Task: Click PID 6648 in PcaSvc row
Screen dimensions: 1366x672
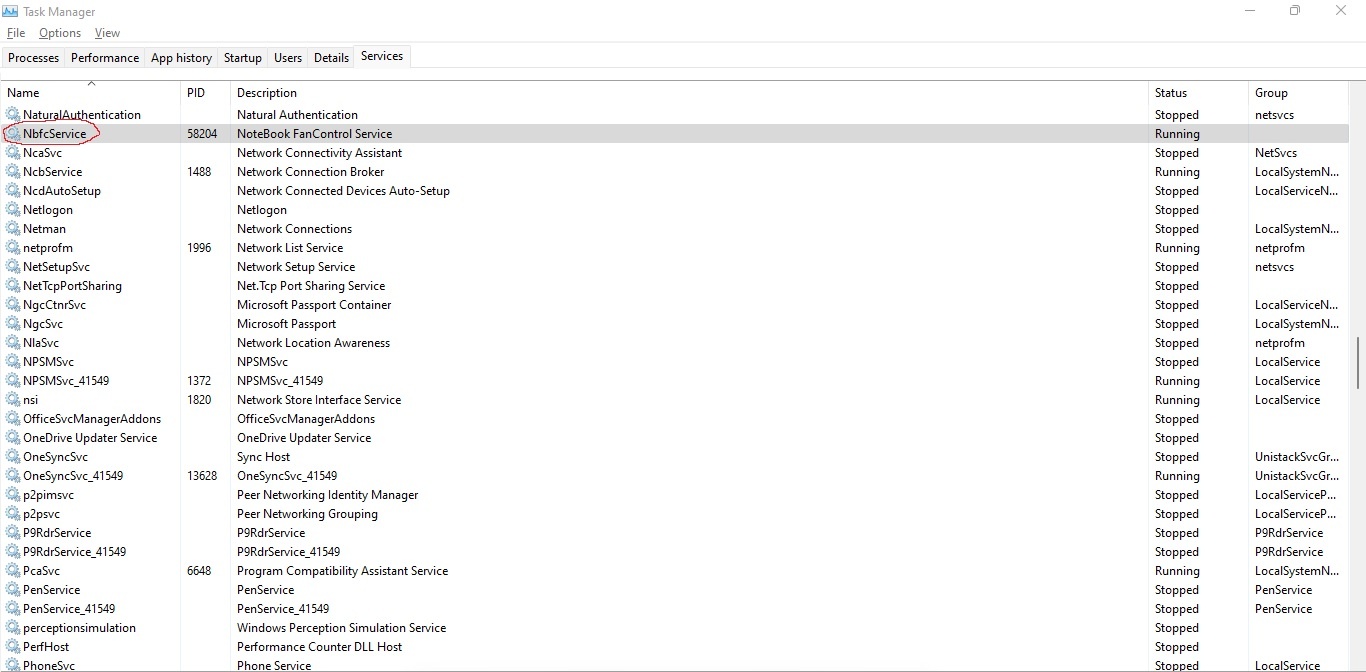Action: (199, 571)
